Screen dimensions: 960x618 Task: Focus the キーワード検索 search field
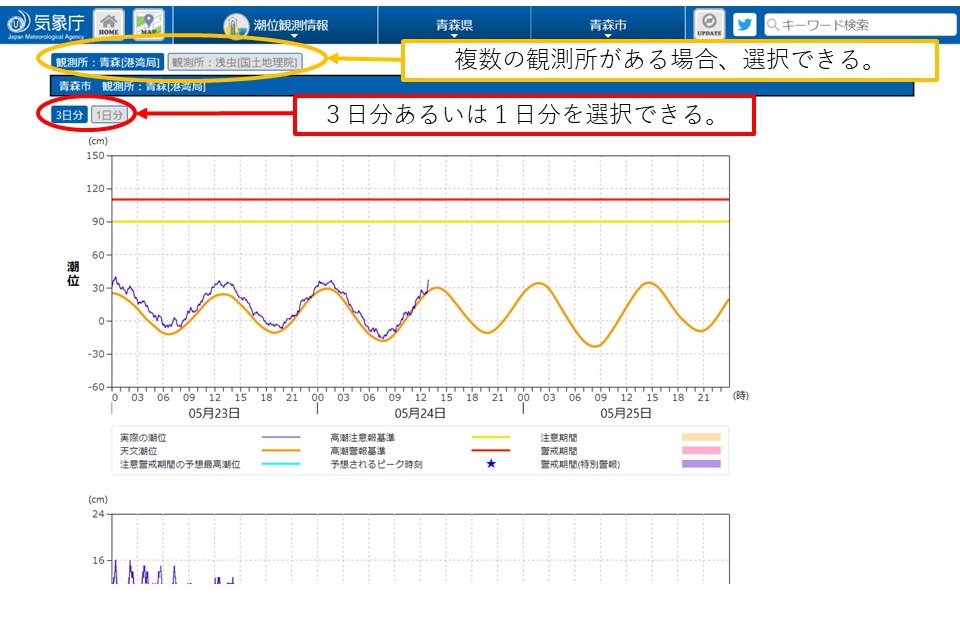point(860,24)
